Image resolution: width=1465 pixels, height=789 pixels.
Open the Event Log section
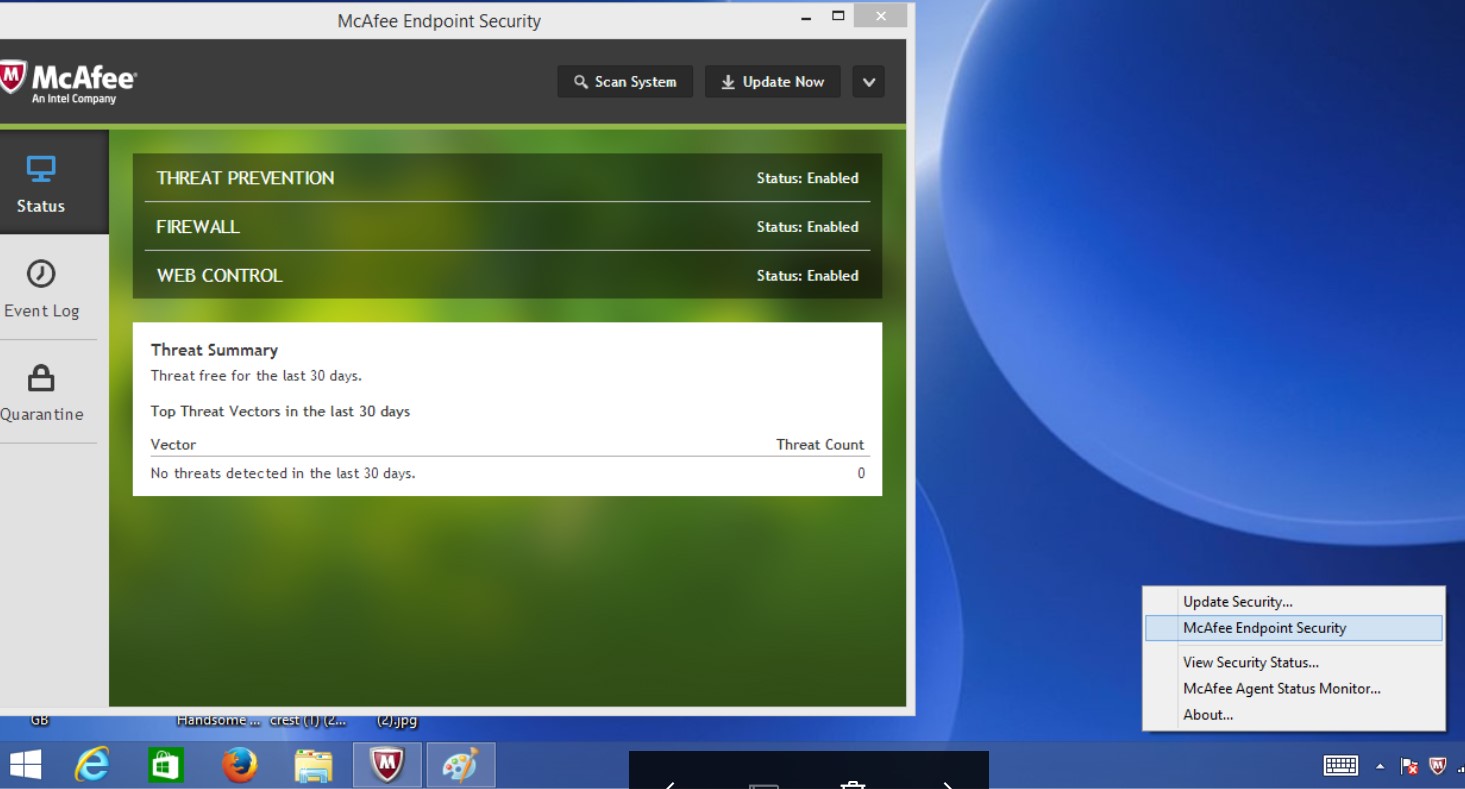coord(41,289)
